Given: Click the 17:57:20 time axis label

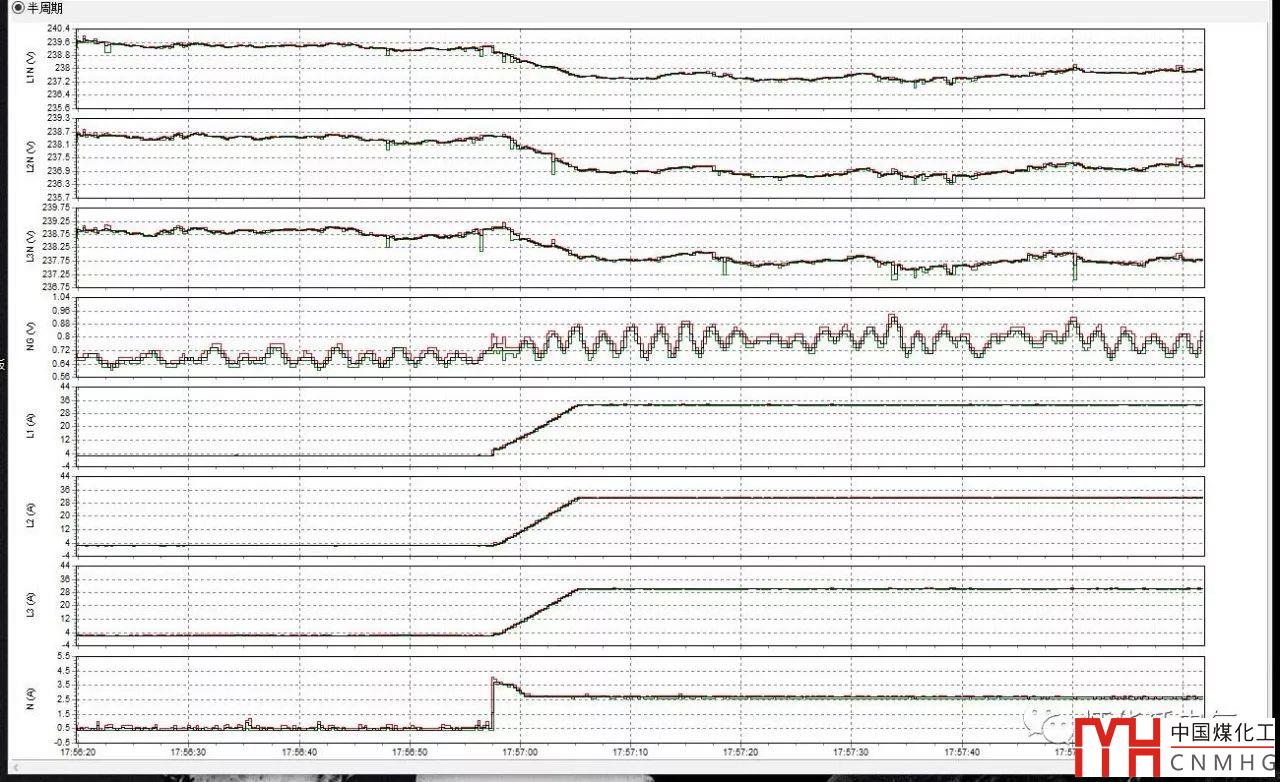Looking at the screenshot, I should pos(741,752).
